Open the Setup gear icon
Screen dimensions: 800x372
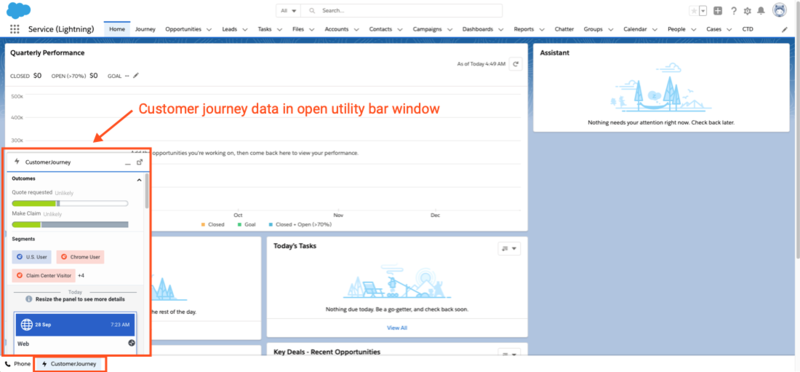click(747, 11)
